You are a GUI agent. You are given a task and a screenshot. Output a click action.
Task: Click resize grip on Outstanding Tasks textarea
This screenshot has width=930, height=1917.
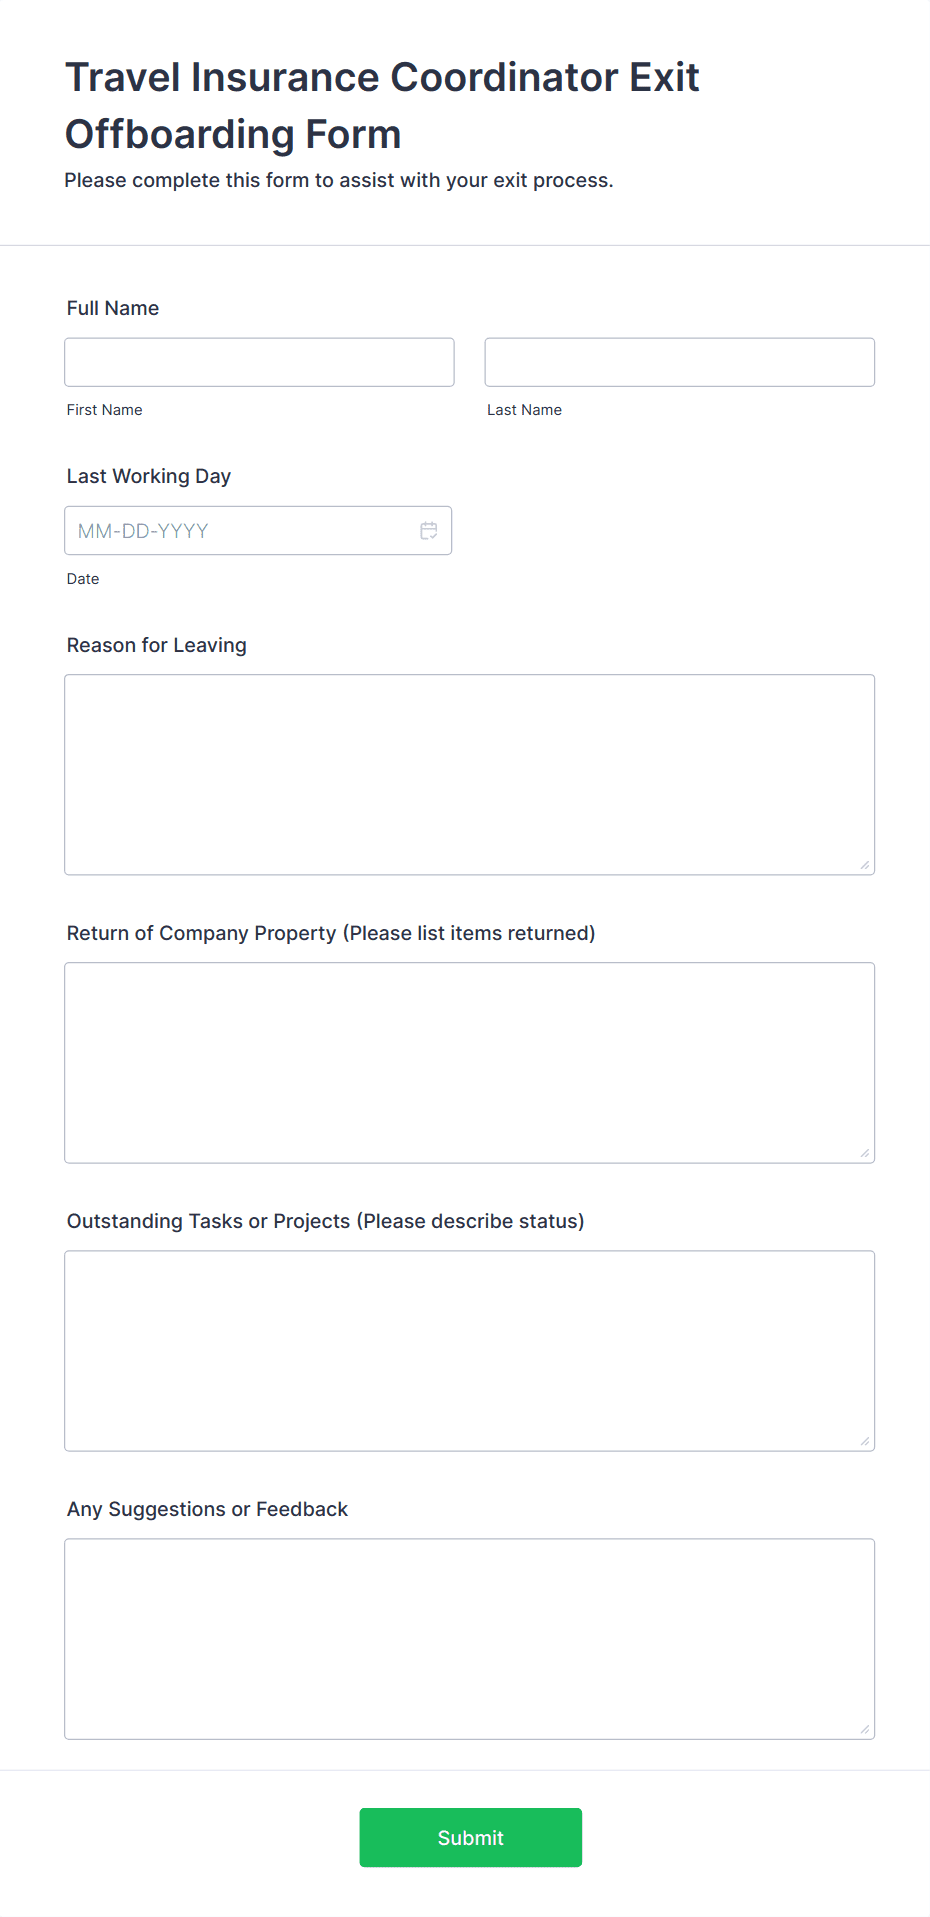865,1441
